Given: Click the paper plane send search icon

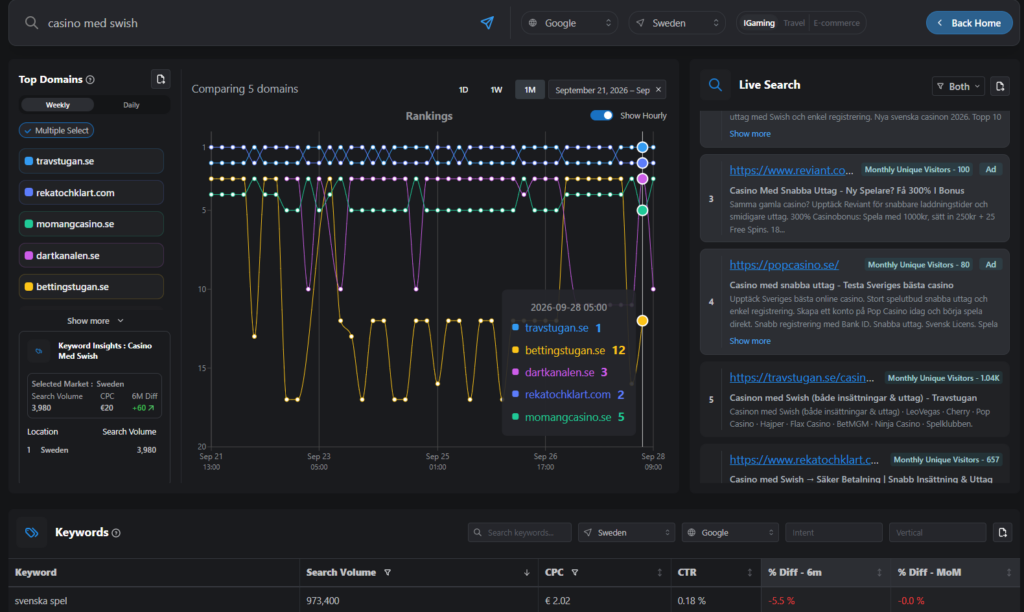Looking at the screenshot, I should click(487, 23).
